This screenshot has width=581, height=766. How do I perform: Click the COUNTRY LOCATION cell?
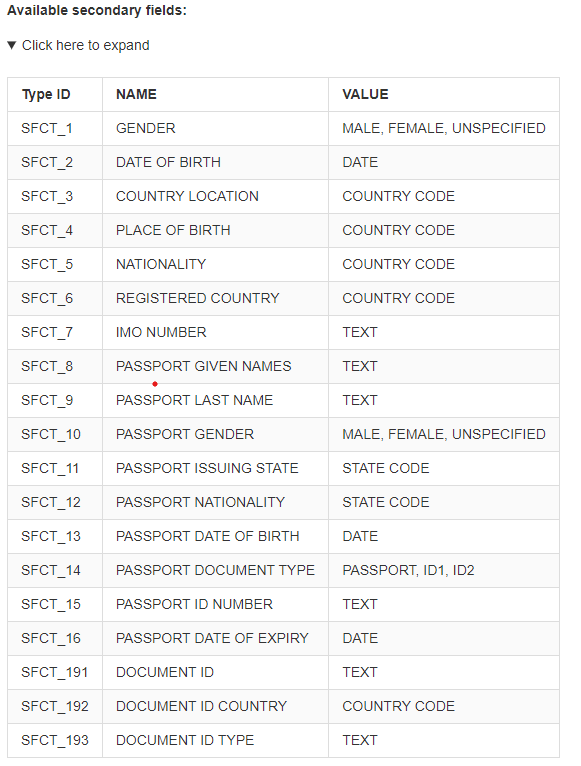[x=215, y=196]
